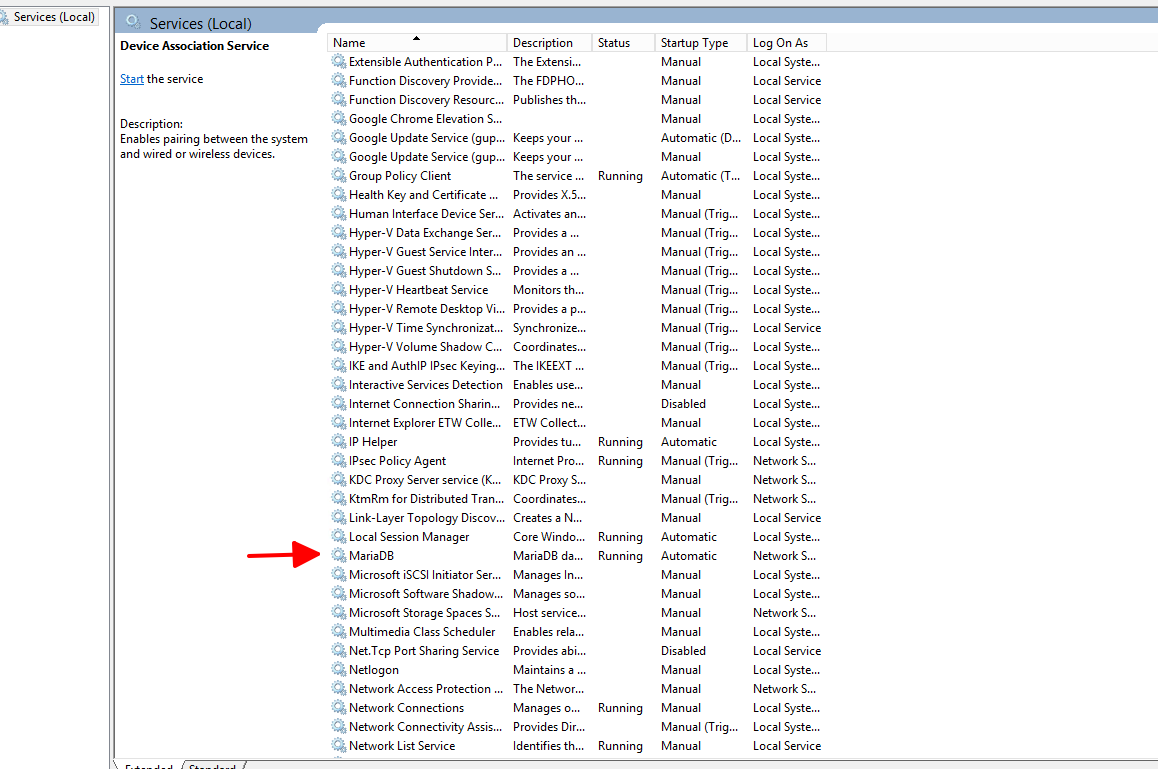Click gear icon of Net.Tcp Port Sharing Service

(338, 650)
